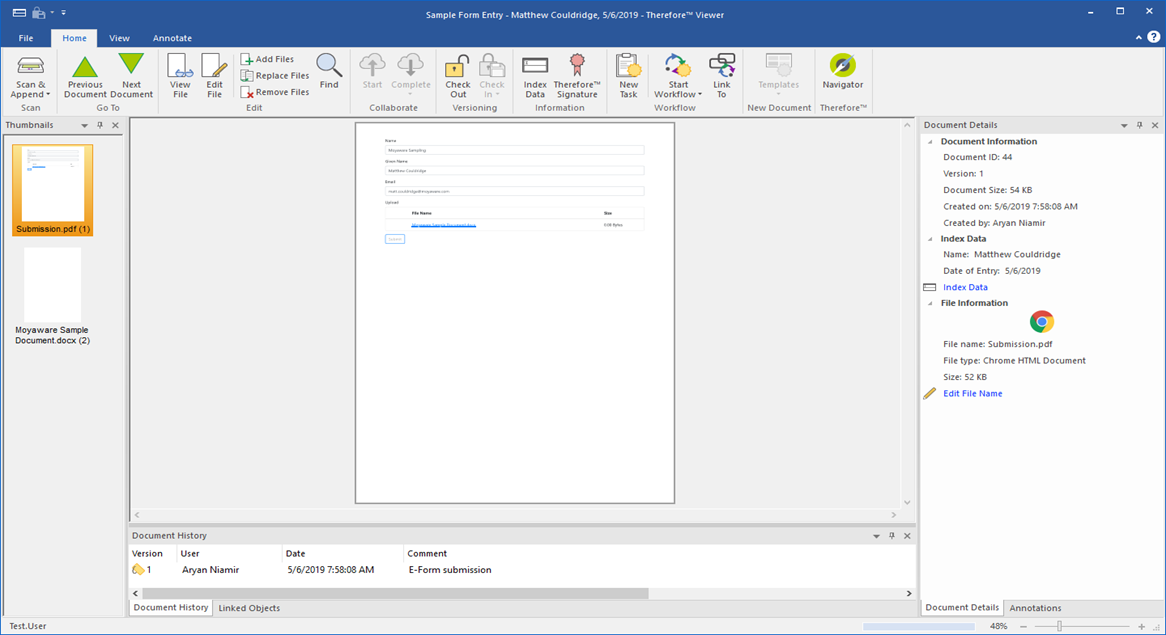1166x635 pixels.
Task: Click the Edit File Name link
Action: (x=971, y=393)
